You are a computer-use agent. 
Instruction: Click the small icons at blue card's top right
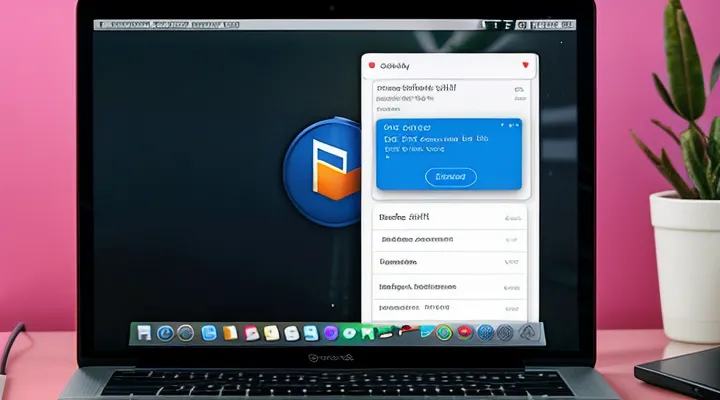point(512,126)
